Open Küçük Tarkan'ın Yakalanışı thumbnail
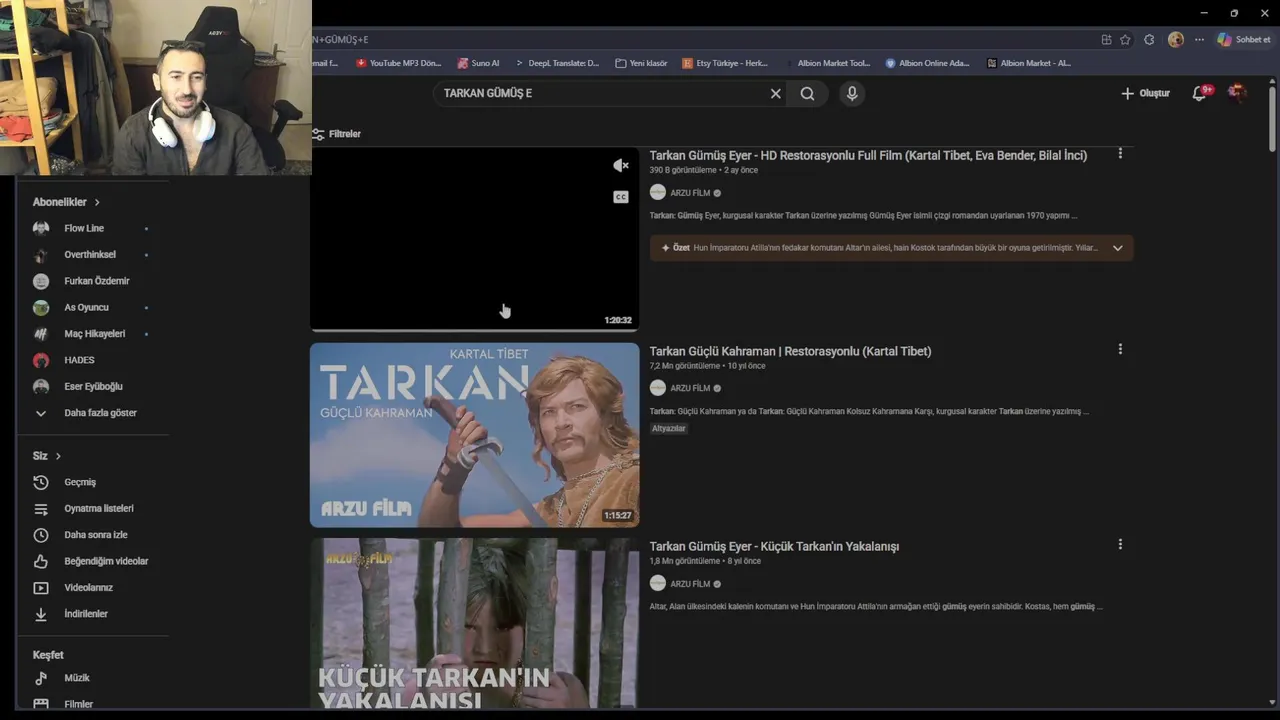This screenshot has height=720, width=1280. [x=474, y=624]
